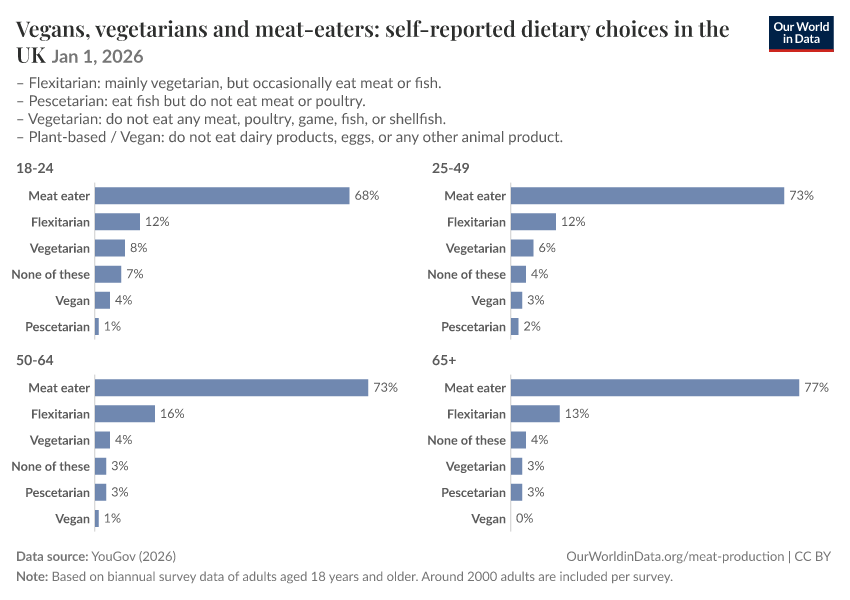Click the chart title text
850x600 pixels.
click(x=372, y=41)
